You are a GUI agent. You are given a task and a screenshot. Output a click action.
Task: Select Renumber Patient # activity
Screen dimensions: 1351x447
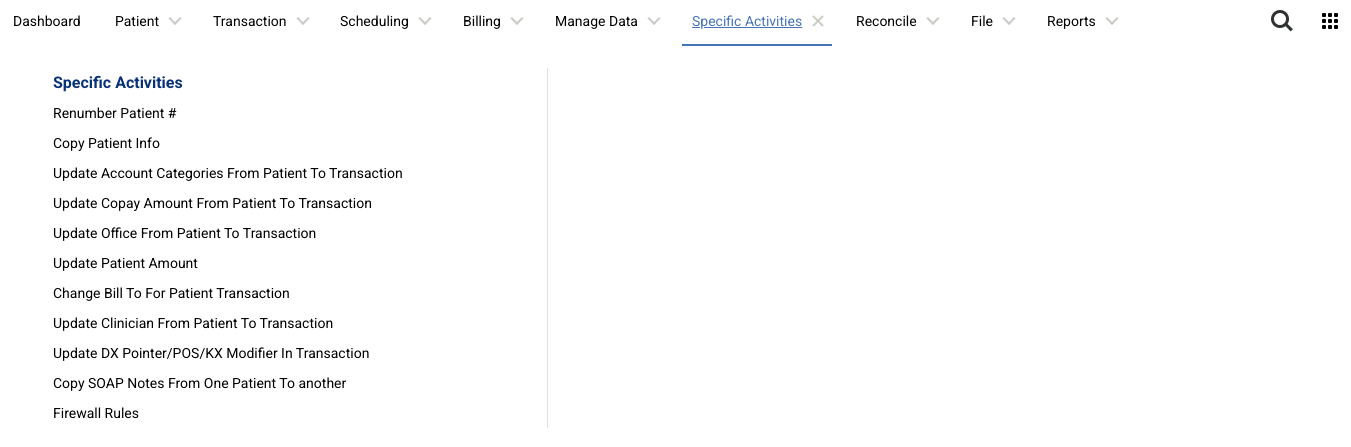click(115, 113)
